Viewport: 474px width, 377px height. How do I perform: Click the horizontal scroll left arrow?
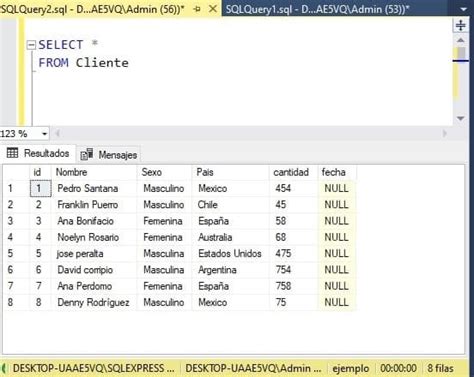click(57, 134)
